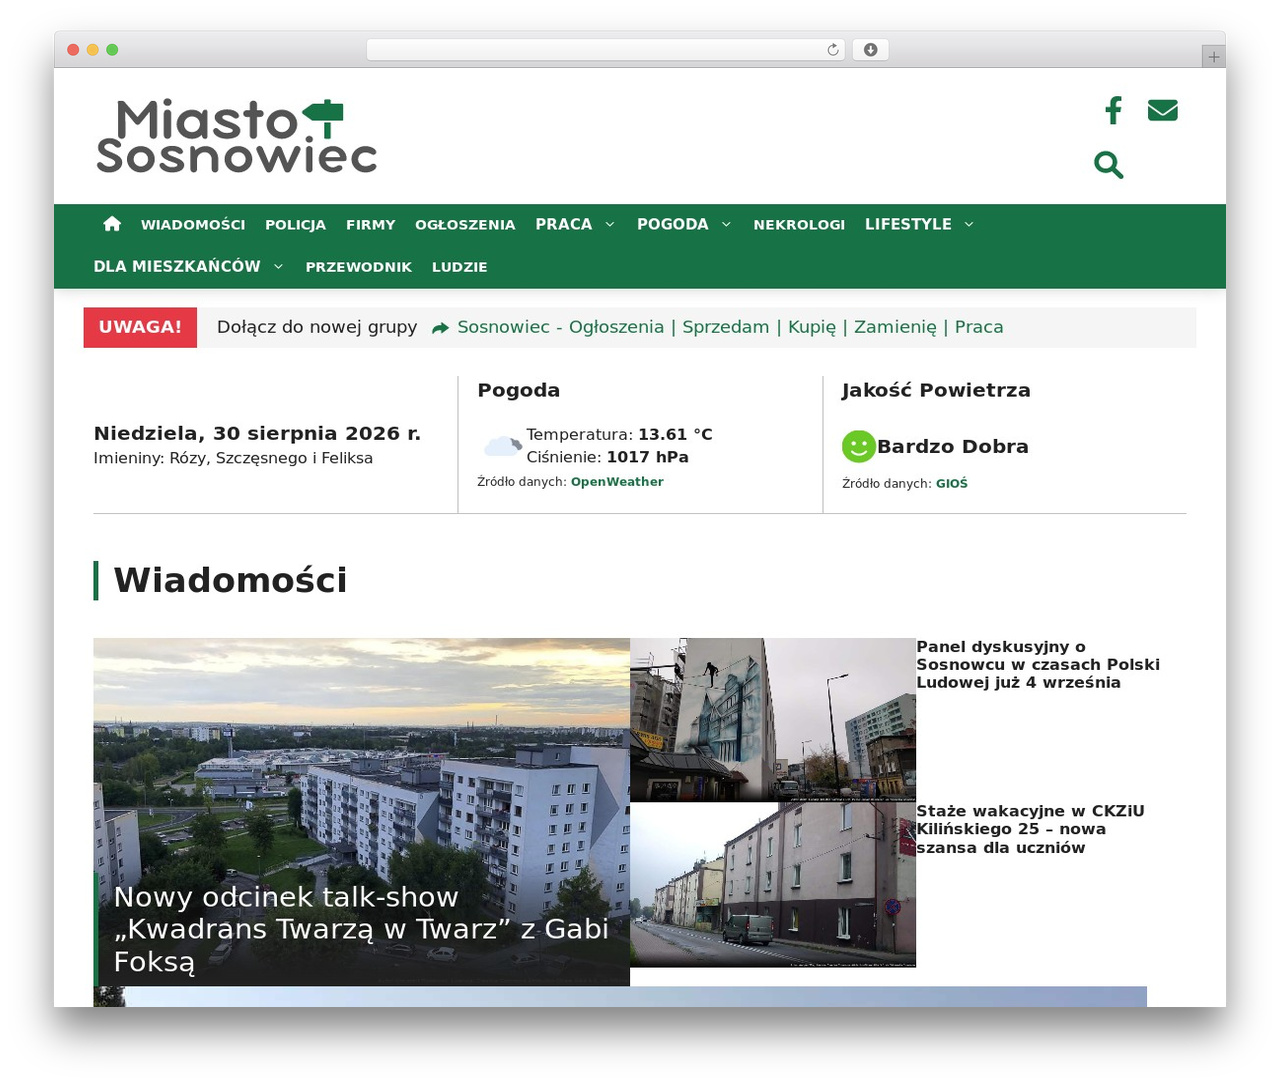
Task: Click the Temperatura 13.61 °C reading
Action: coord(620,434)
